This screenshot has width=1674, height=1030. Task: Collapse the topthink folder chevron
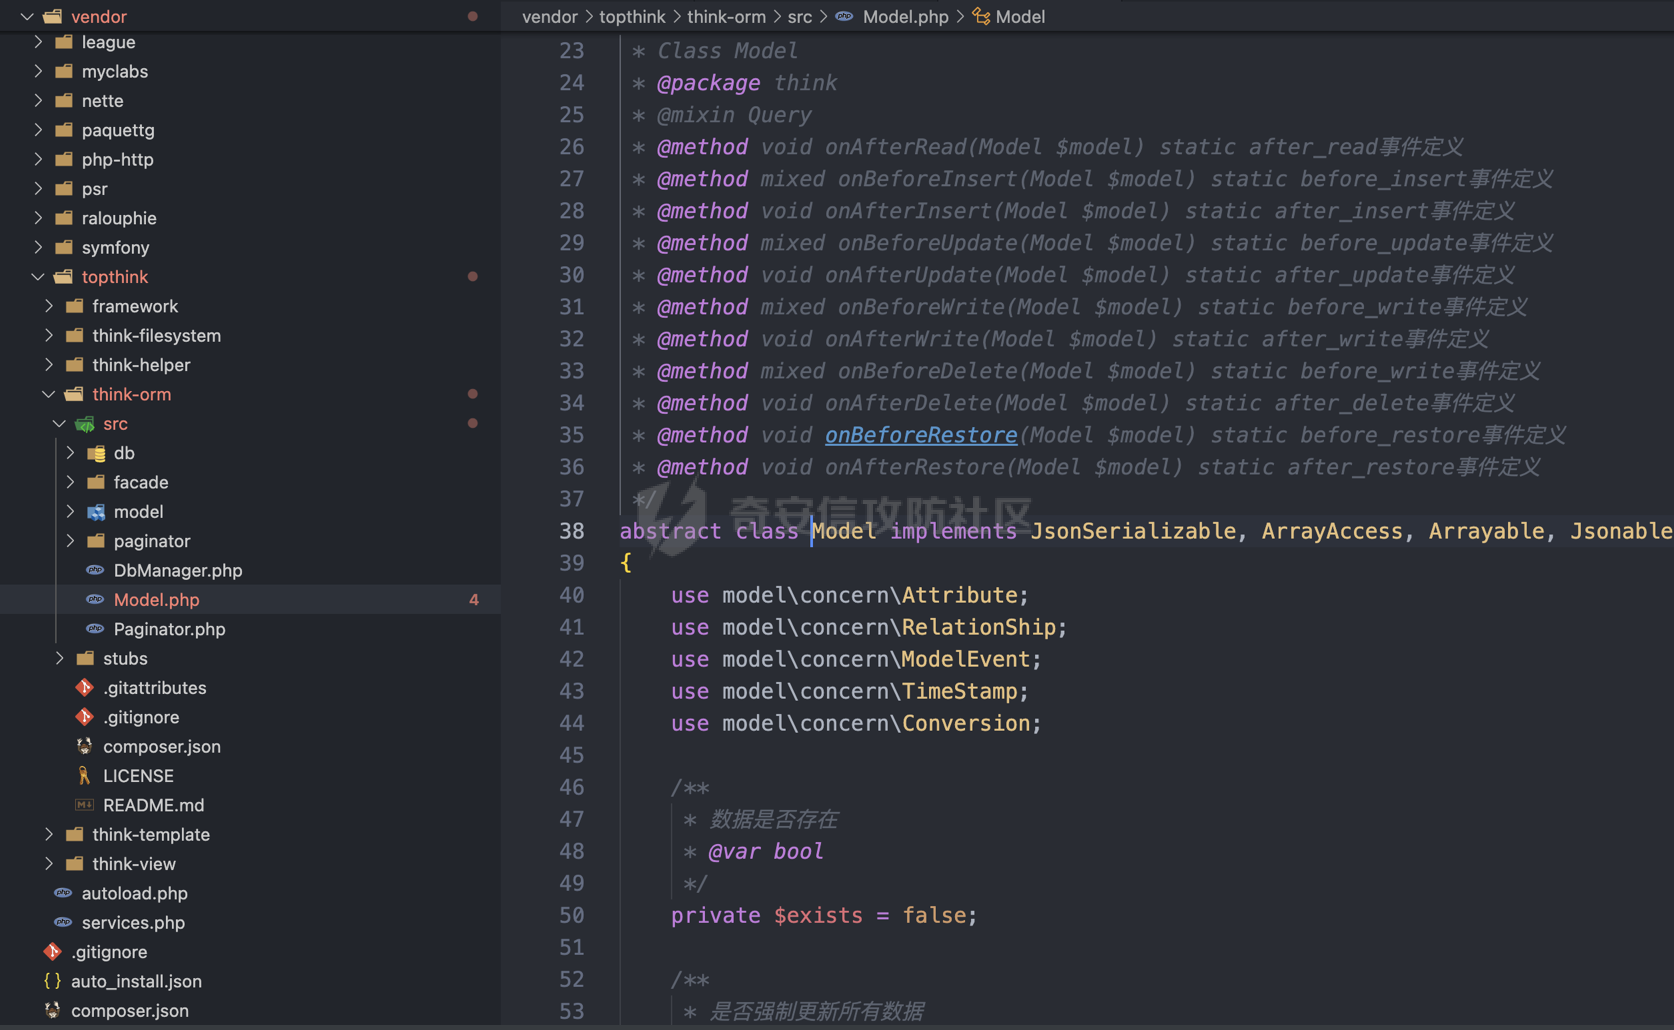pyautogui.click(x=37, y=276)
